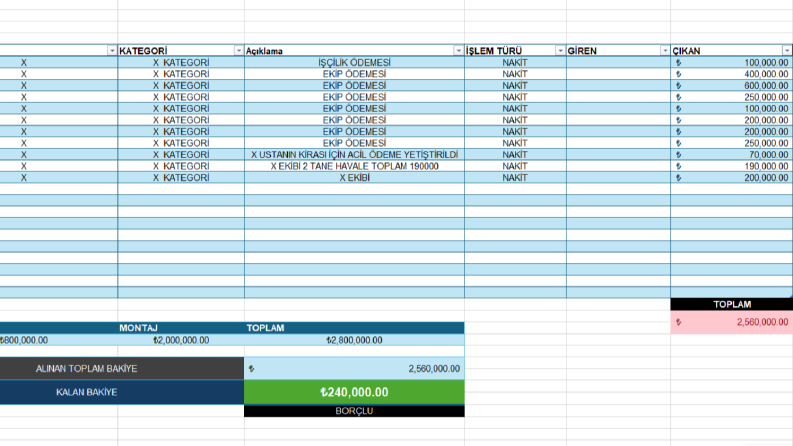Open the GİREN column filter dropdown
This screenshot has height=446, width=793.
tap(665, 51)
